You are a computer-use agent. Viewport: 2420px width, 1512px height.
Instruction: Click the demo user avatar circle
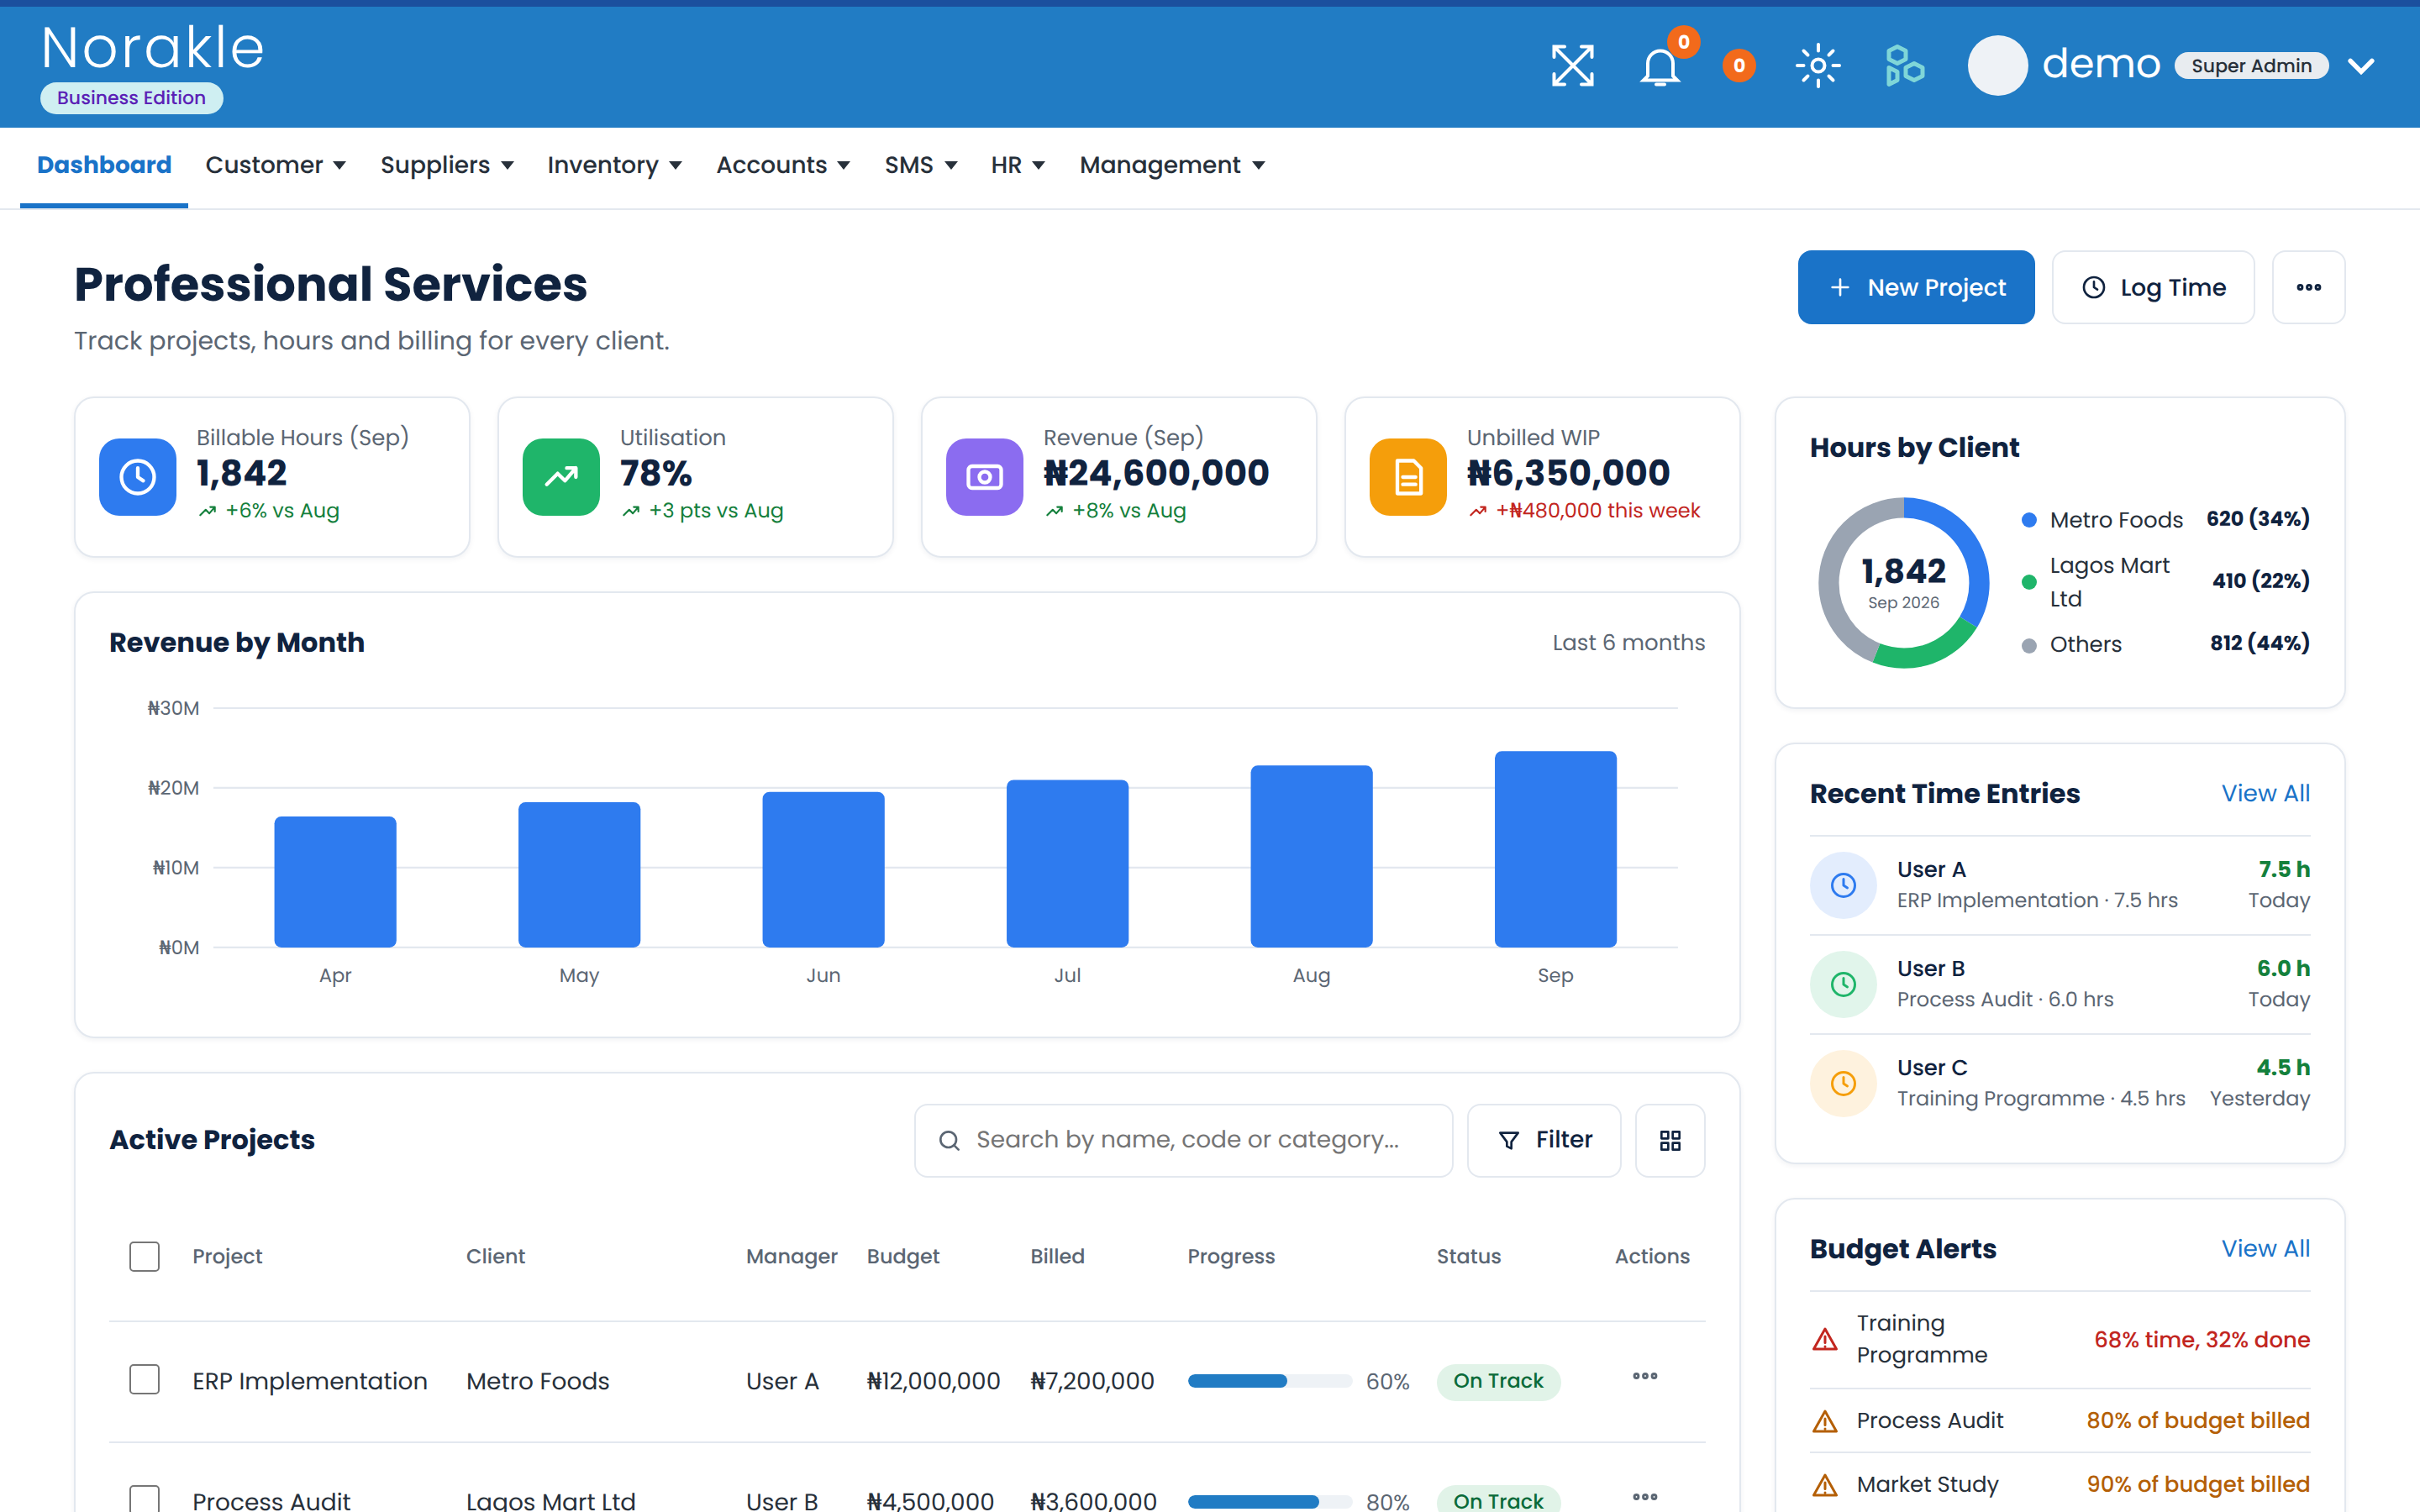point(1997,66)
